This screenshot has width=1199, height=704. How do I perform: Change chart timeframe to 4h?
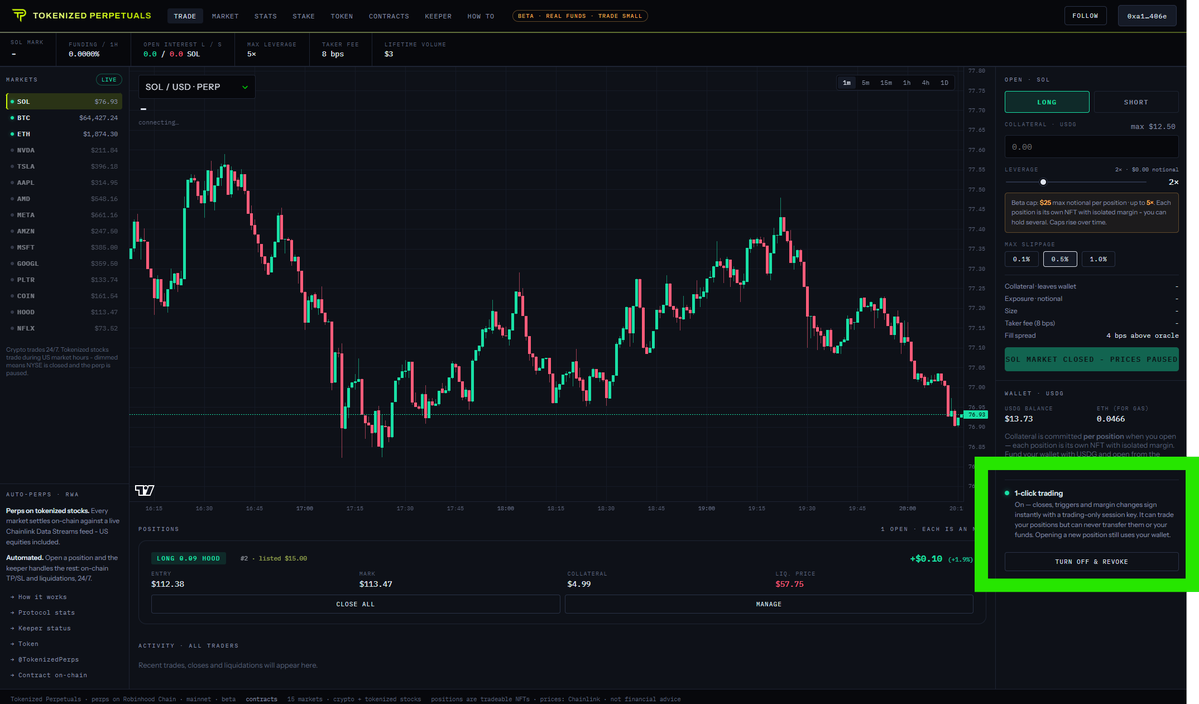point(925,83)
